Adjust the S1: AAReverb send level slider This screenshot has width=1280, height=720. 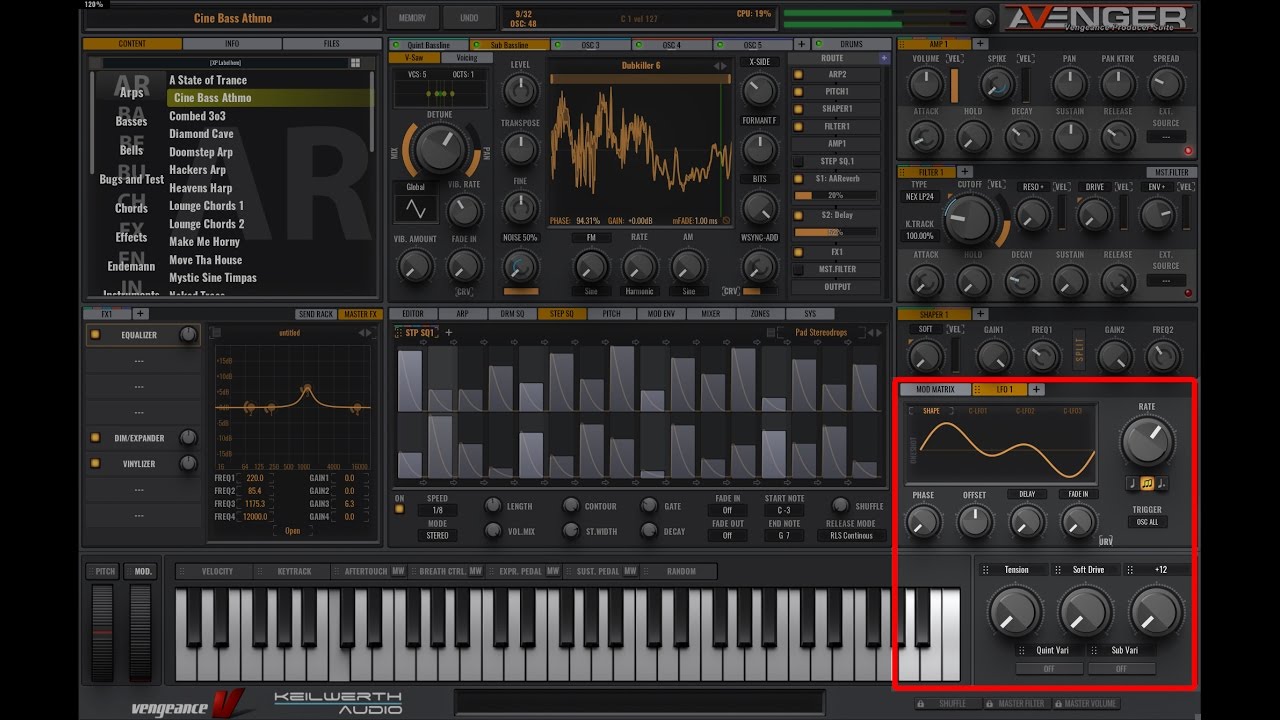tap(838, 195)
